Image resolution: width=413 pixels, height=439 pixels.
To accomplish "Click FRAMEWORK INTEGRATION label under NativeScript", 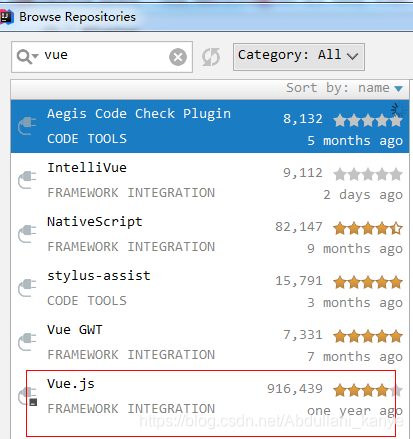I will click(x=131, y=247).
